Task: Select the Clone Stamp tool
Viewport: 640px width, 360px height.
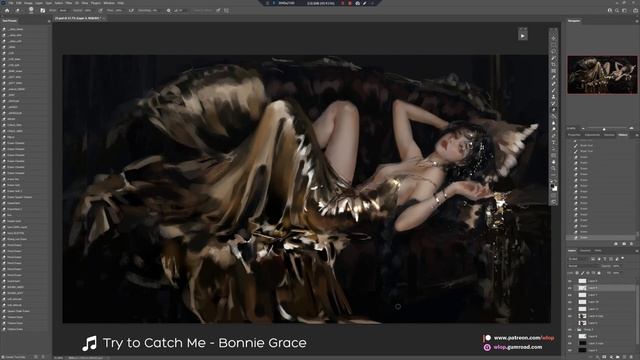Action: (554, 97)
